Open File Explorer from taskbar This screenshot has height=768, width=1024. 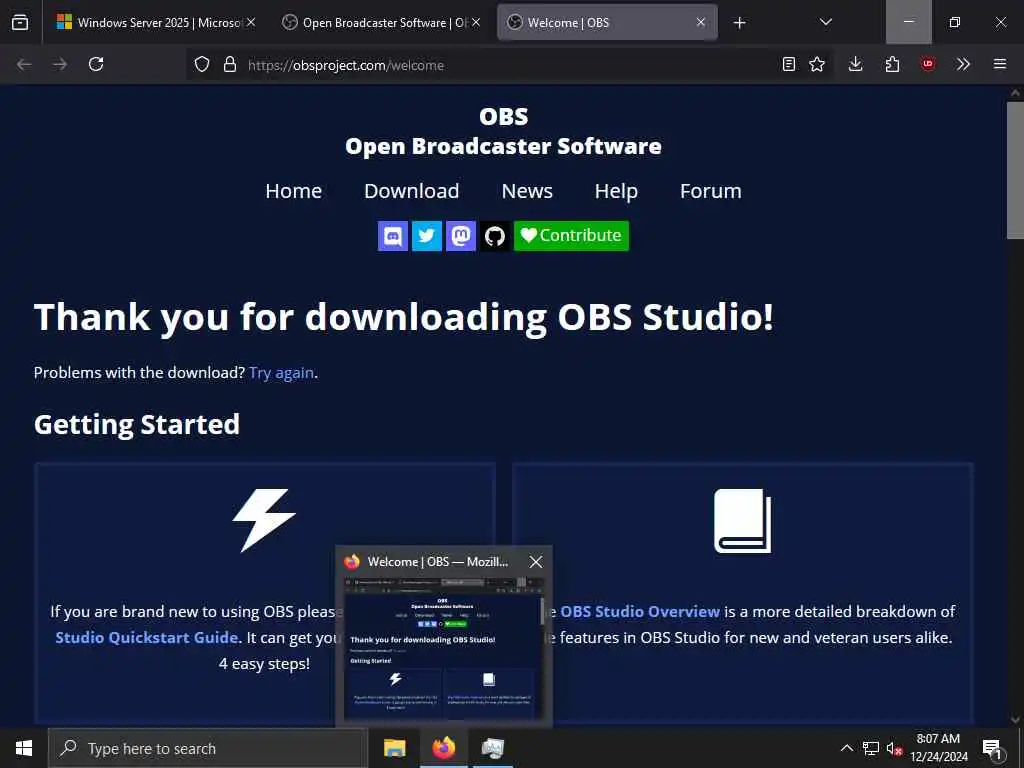394,748
